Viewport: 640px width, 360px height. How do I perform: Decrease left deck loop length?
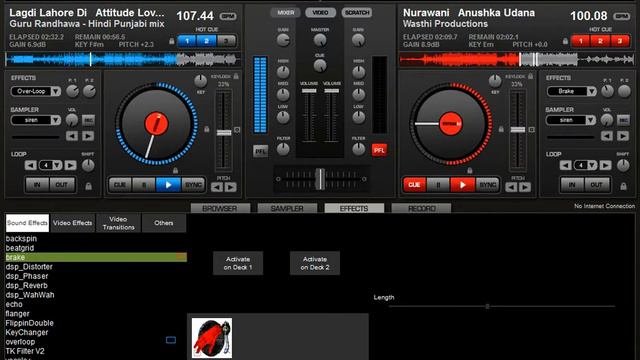[x=31, y=165]
